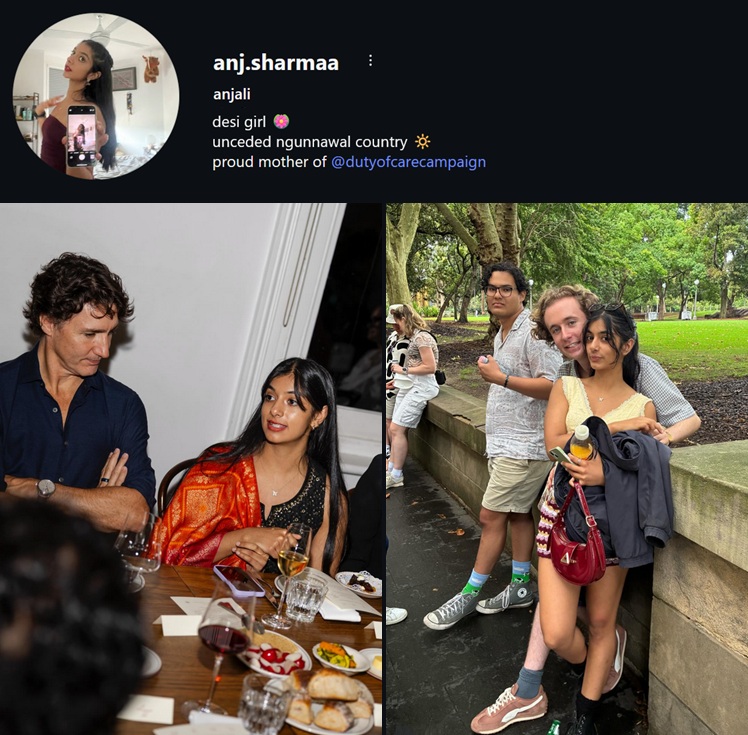The height and width of the screenshot is (735, 748).
Task: Click the wristwatch in the dinner photo
Action: (45, 488)
